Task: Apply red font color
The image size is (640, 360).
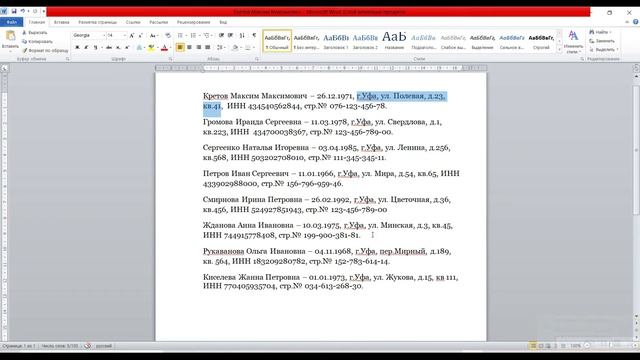Action: point(164,48)
